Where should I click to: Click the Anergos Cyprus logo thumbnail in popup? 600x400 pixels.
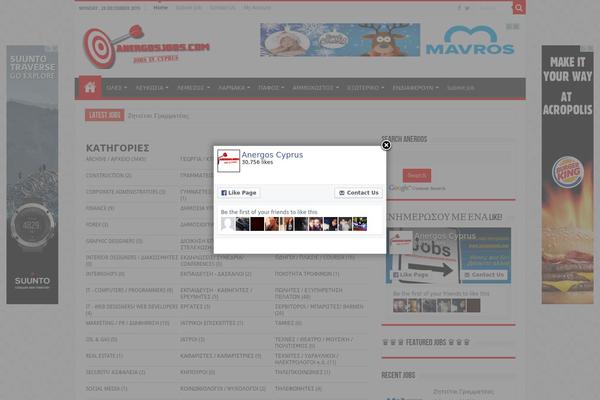(x=228, y=161)
